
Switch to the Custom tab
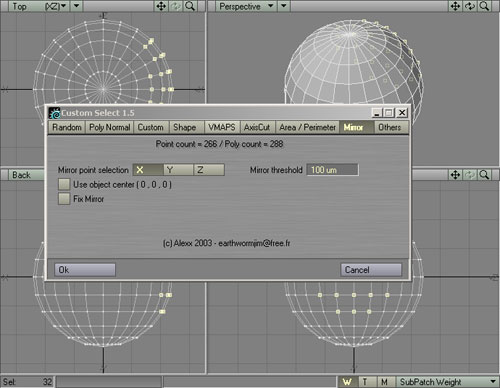(151, 127)
